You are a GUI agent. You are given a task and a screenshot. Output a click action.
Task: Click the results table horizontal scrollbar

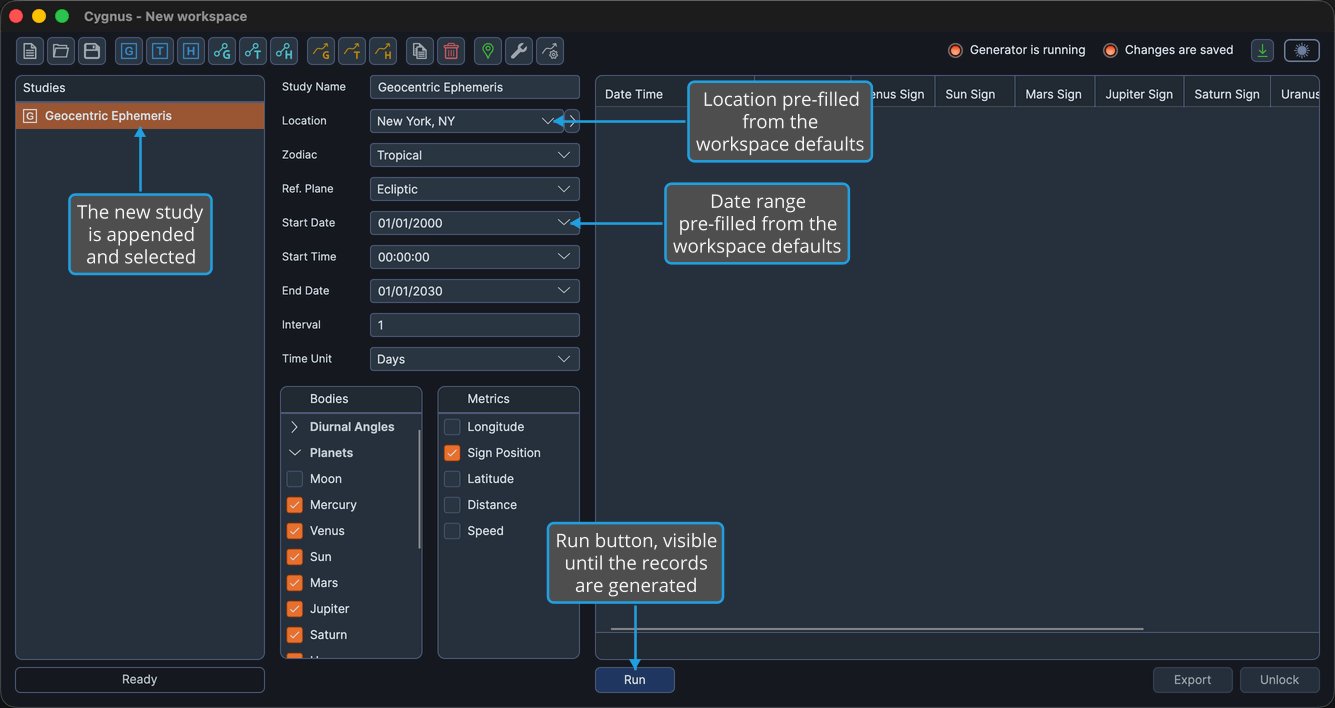(877, 629)
